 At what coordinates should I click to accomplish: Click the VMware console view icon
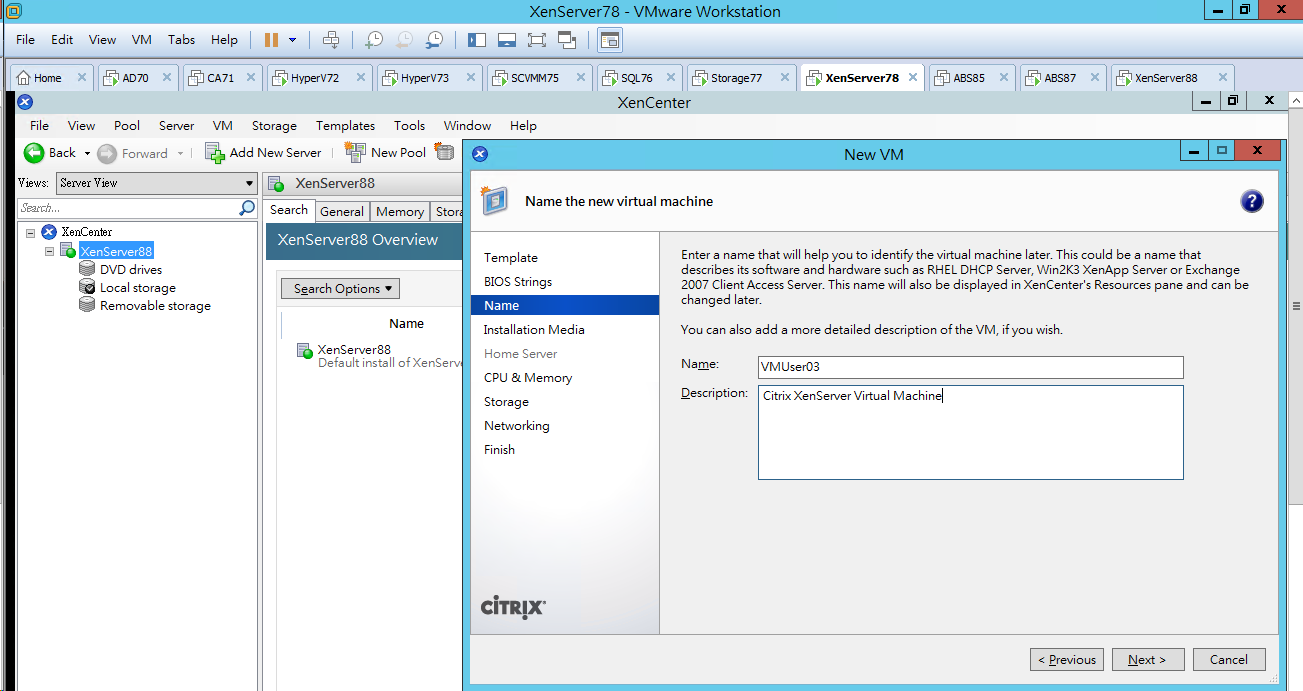coord(610,40)
